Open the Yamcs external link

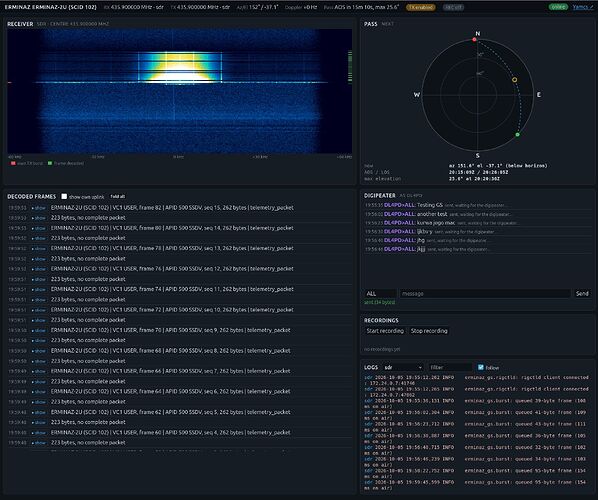pyautogui.click(x=582, y=7)
